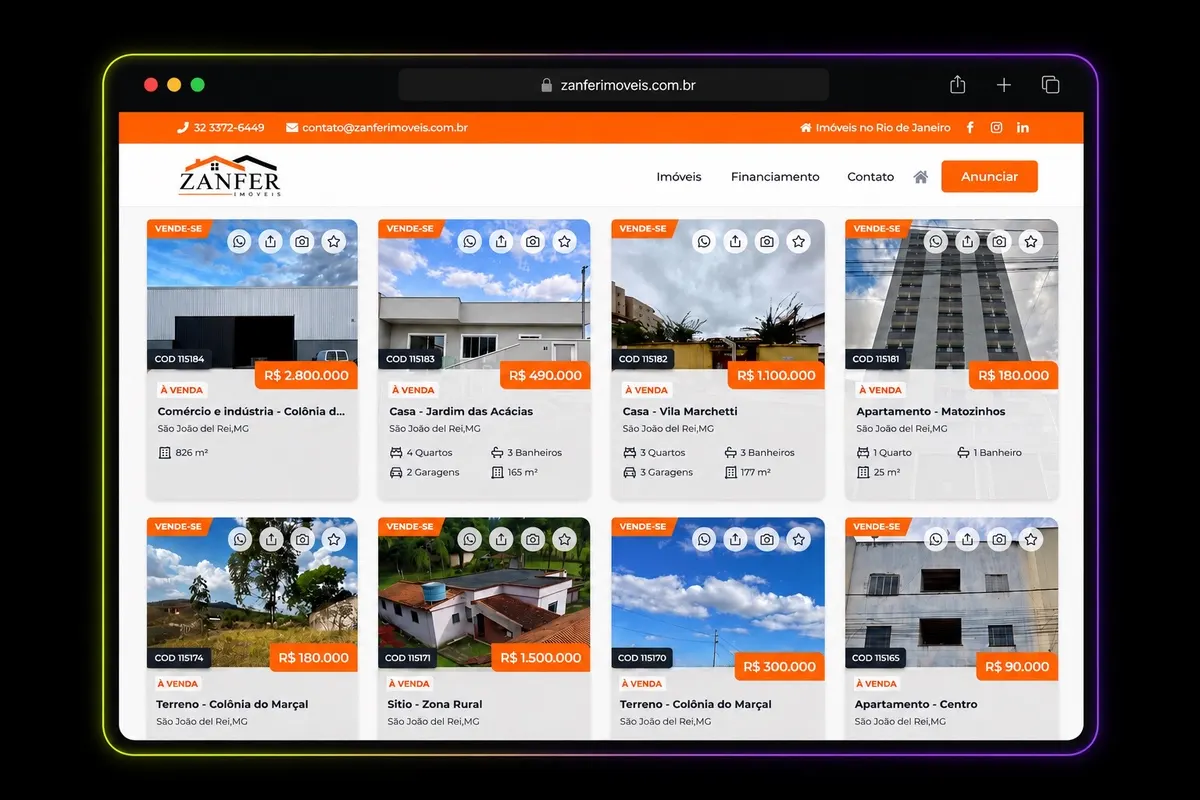This screenshot has width=1200, height=800.
Task: Click share icon on COD 115184 card
Action: [x=270, y=241]
